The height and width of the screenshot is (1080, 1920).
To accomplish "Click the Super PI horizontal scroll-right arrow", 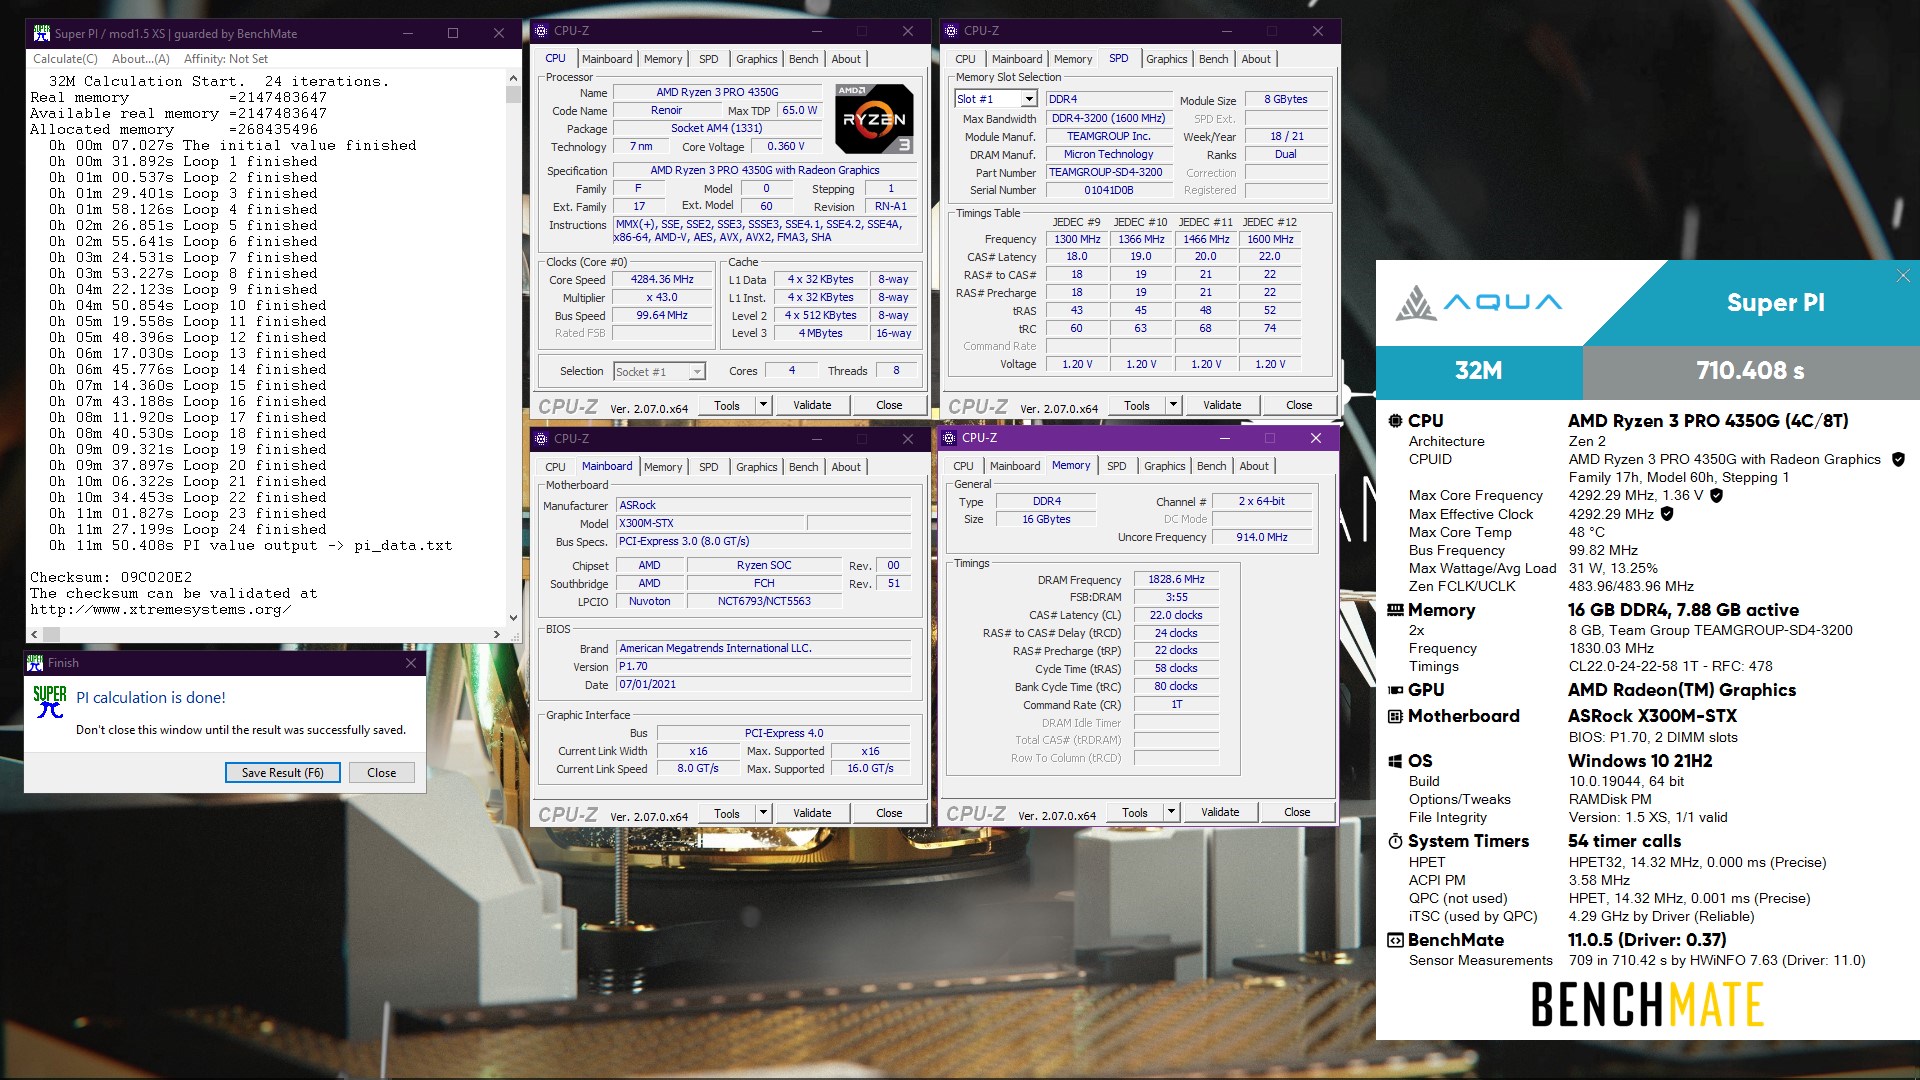I will click(x=496, y=634).
